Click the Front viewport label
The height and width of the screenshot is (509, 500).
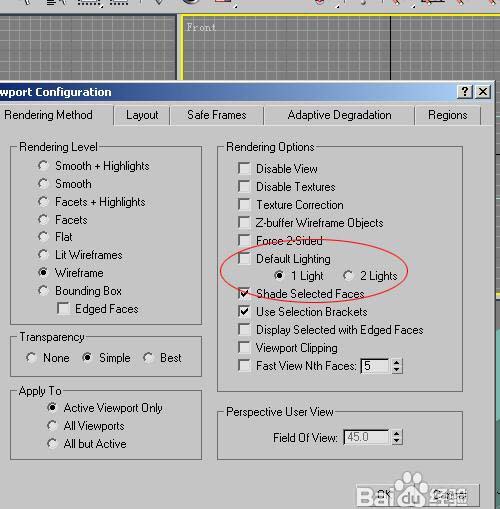tap(201, 27)
